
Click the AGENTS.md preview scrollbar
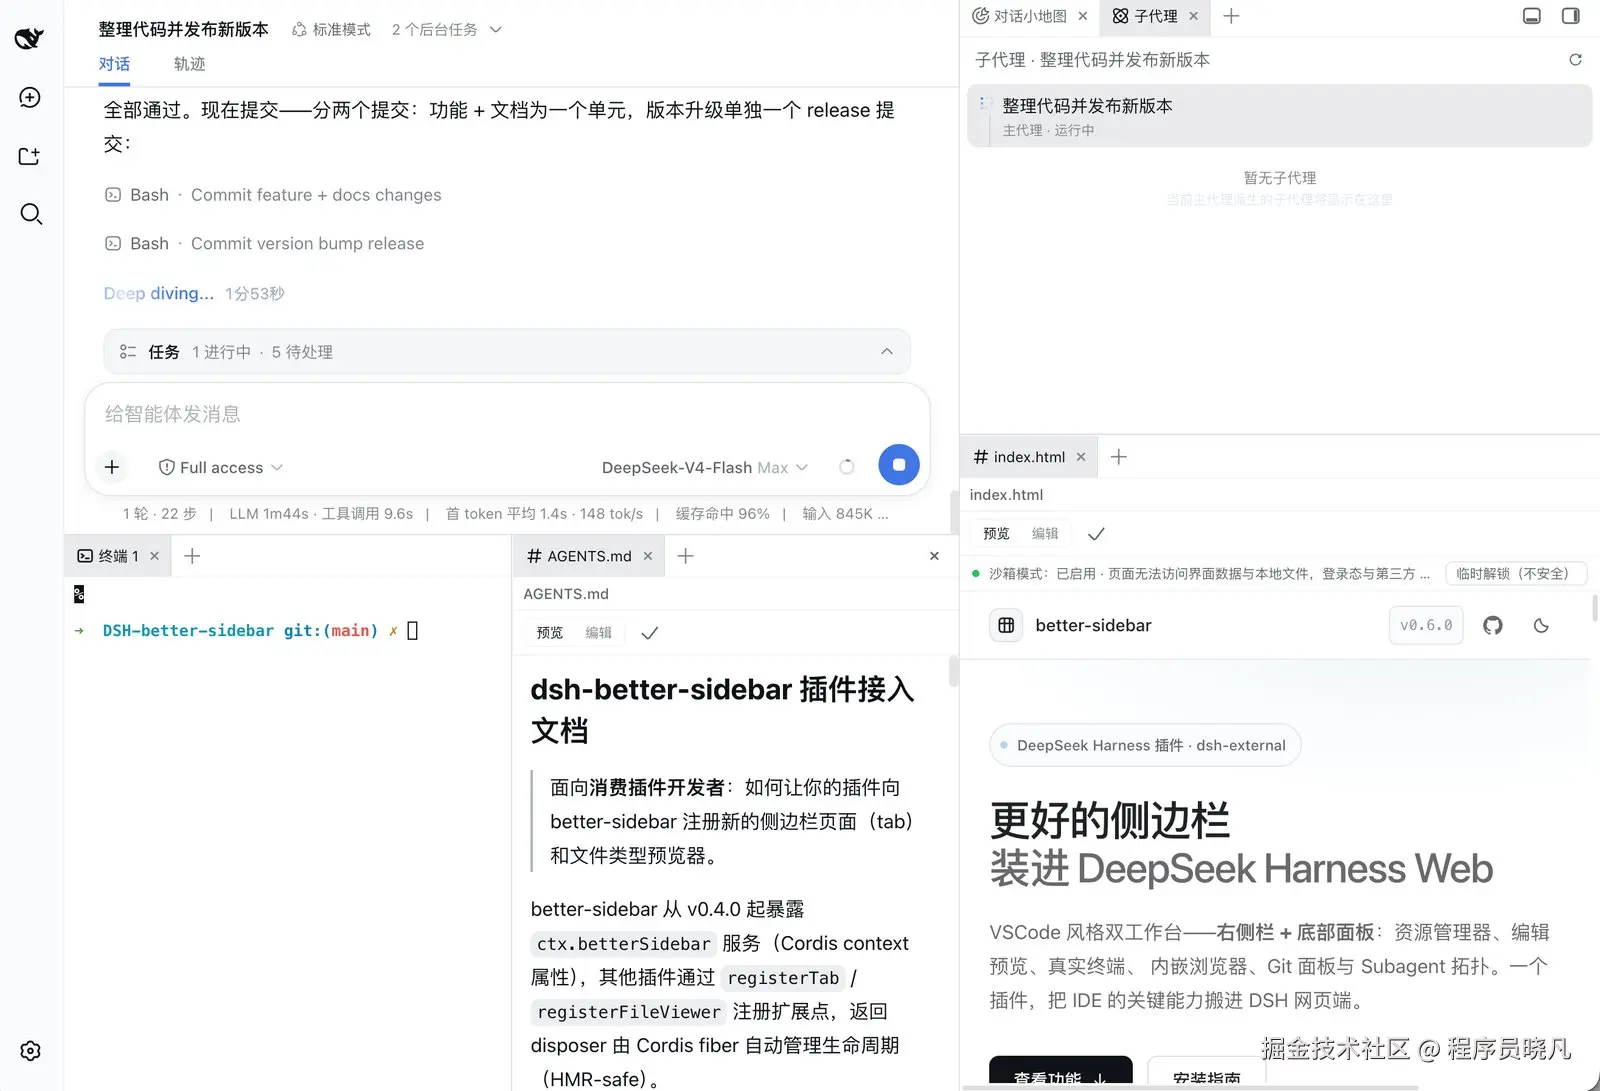[953, 671]
